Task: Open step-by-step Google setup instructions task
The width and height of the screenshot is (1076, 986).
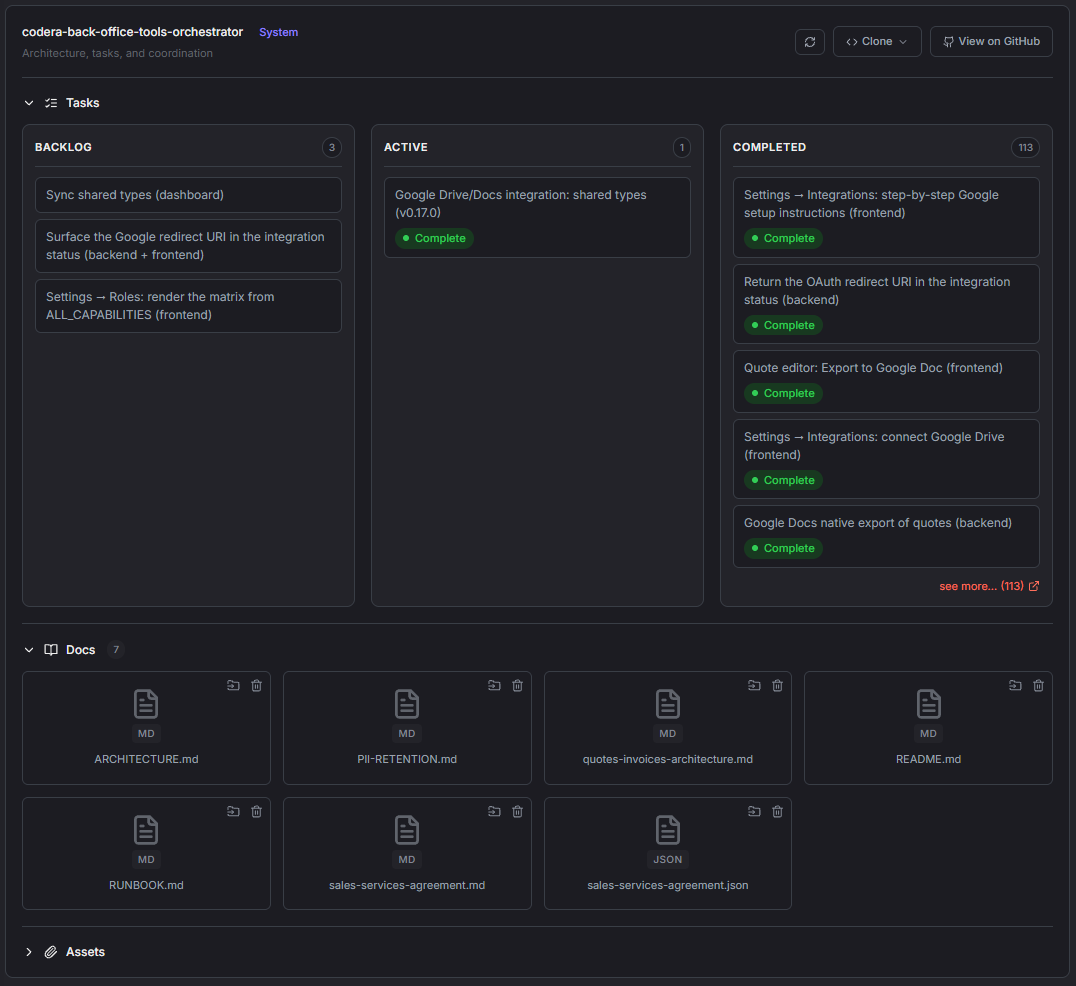Action: pos(886,218)
